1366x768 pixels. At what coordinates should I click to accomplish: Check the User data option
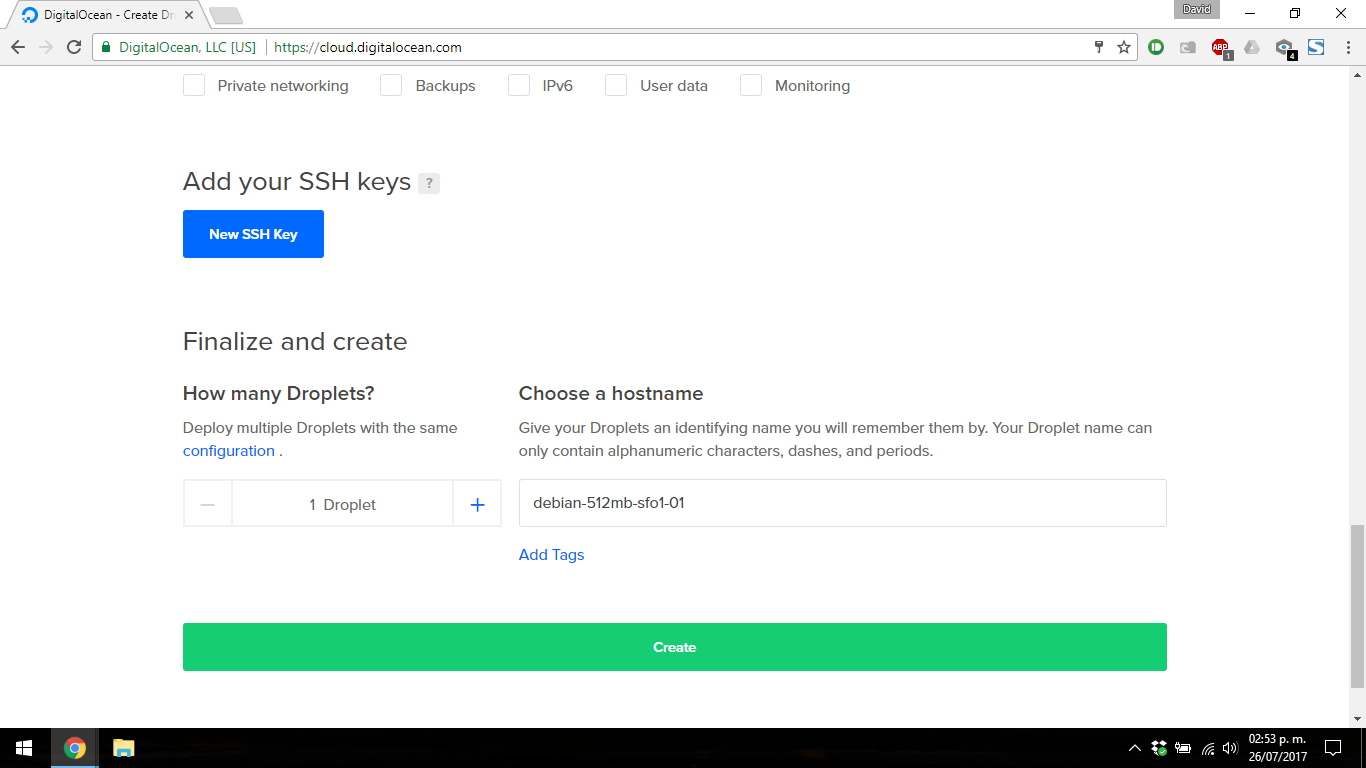(616, 86)
